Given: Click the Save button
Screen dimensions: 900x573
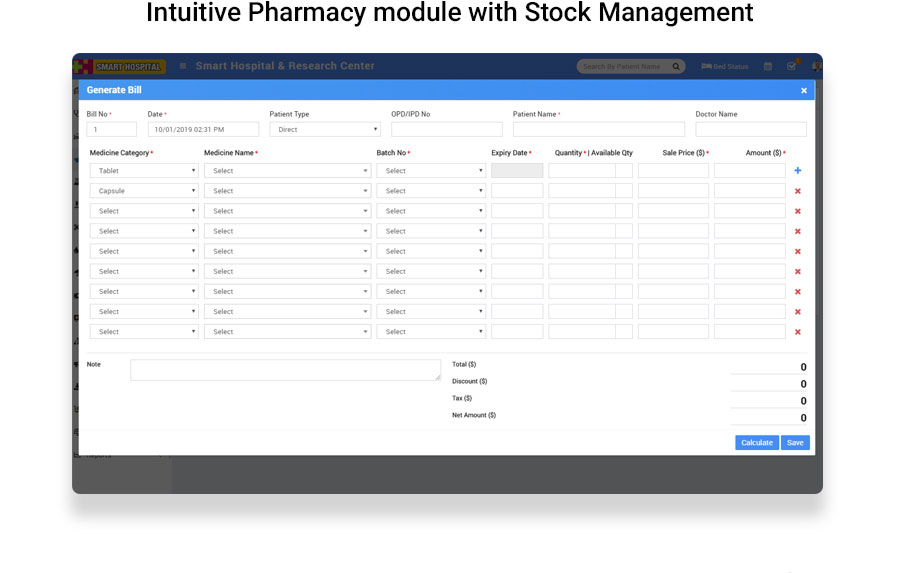Looking at the screenshot, I should pos(795,442).
